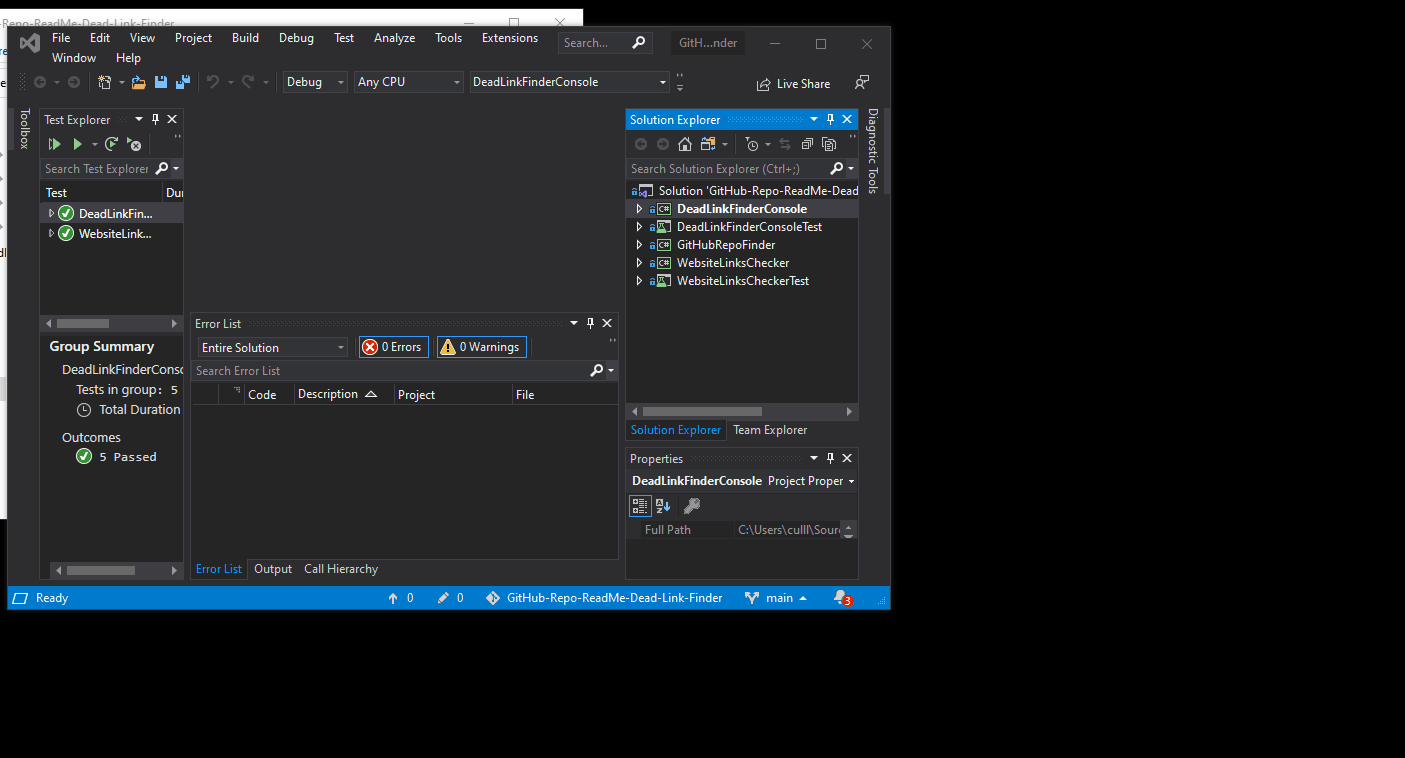
Task: Click the Search Solution Explorer input field
Action: 728,169
